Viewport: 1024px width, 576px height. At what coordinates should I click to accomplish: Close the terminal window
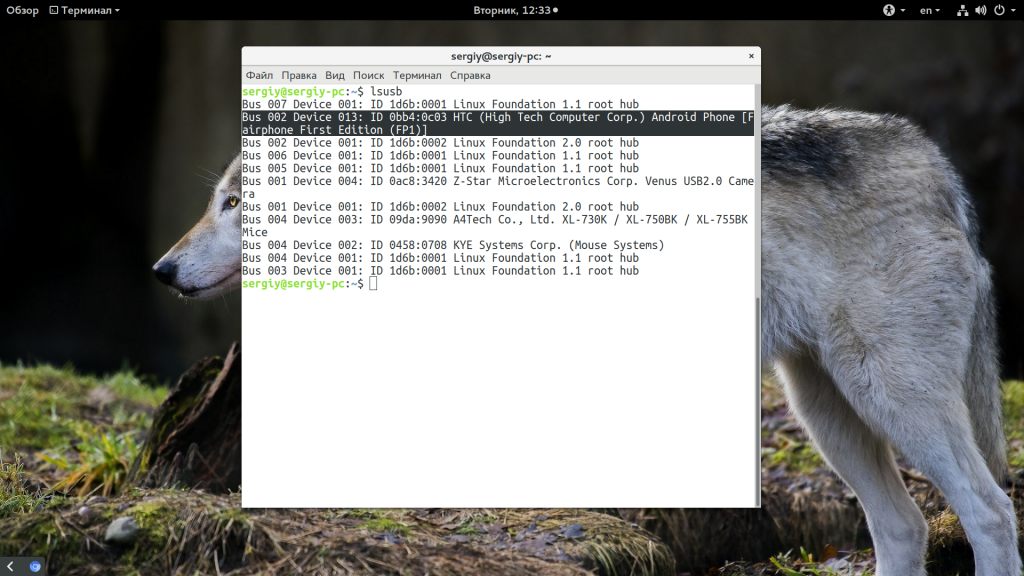click(748, 56)
